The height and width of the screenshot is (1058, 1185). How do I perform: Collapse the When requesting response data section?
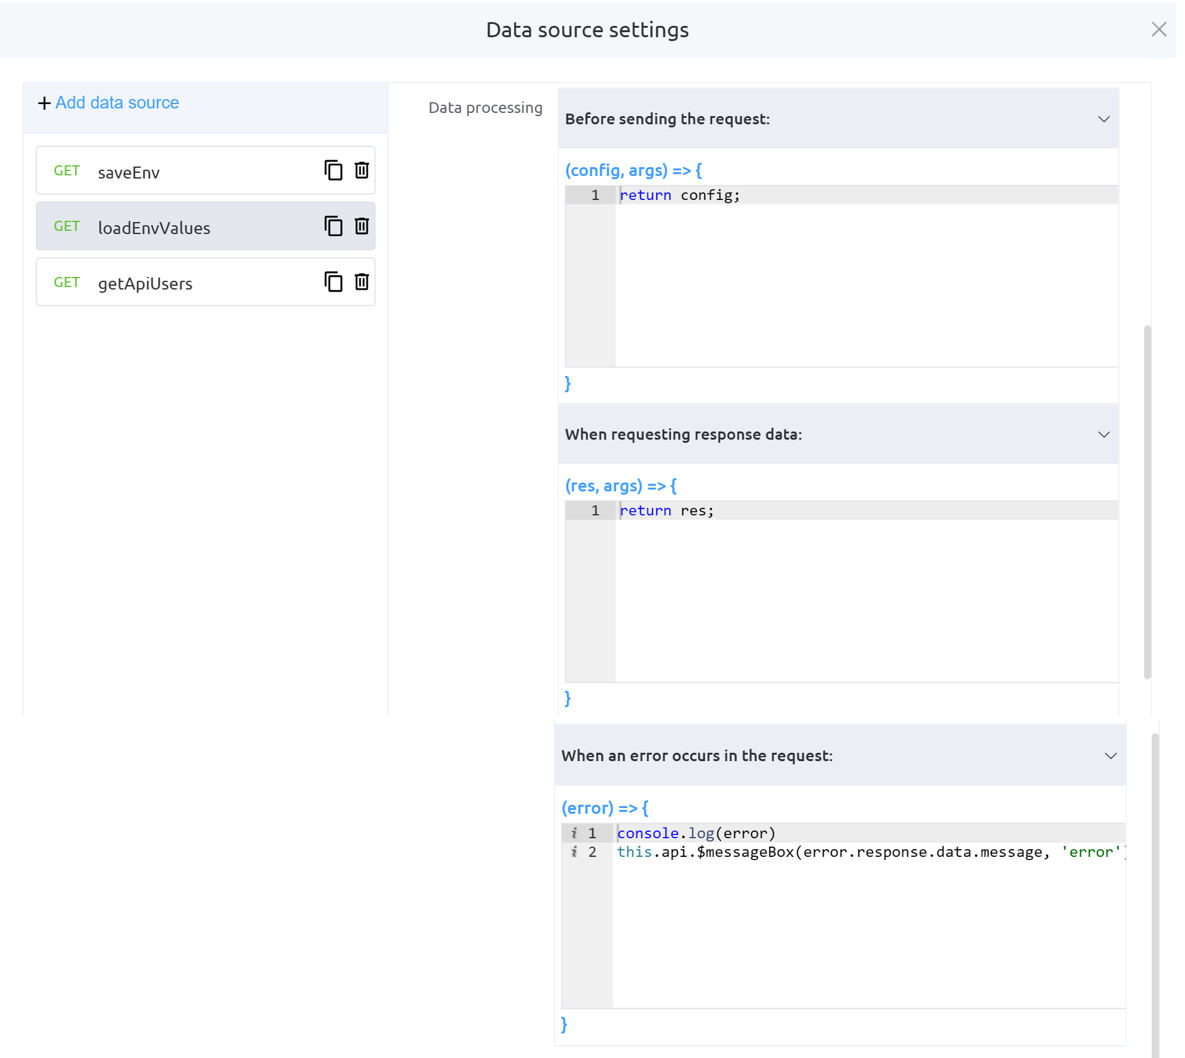1103,434
